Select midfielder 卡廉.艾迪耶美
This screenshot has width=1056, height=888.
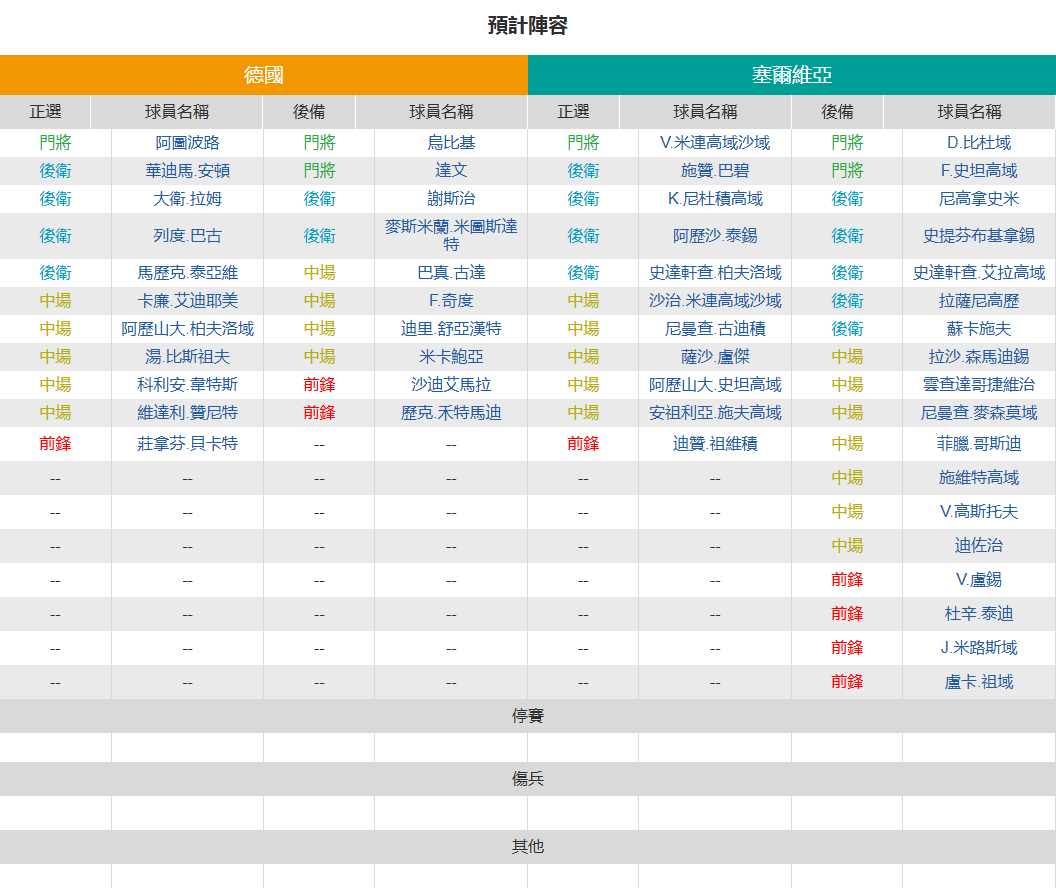point(187,301)
